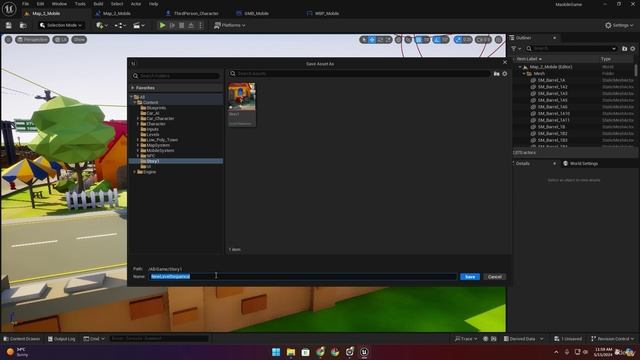
Task: Open the Window menu
Action: [59, 4]
